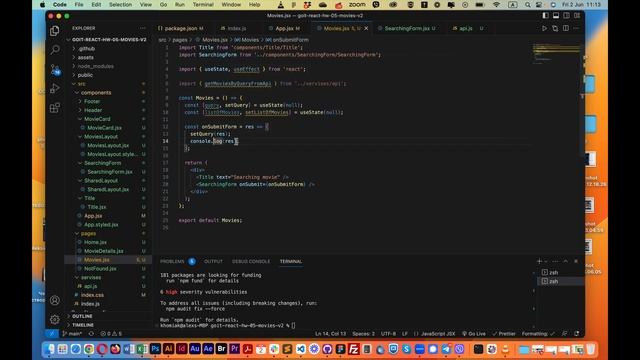Open the Source Control view
640x360 pixels.
(x=54, y=69)
